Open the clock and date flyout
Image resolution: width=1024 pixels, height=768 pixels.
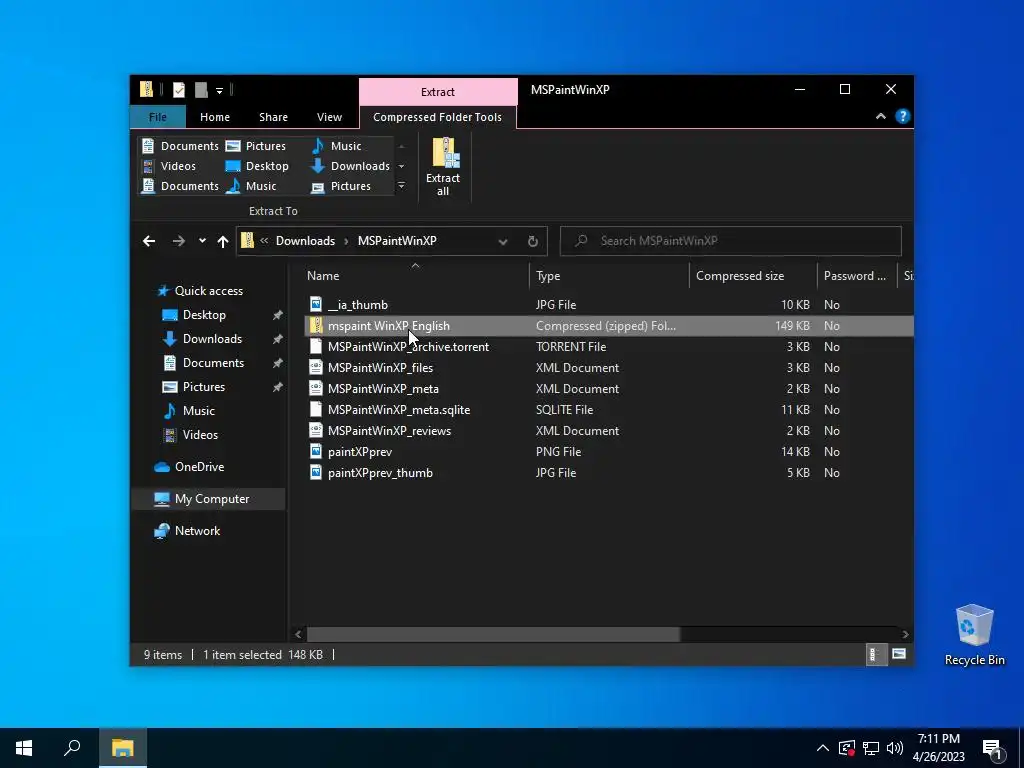click(938, 748)
